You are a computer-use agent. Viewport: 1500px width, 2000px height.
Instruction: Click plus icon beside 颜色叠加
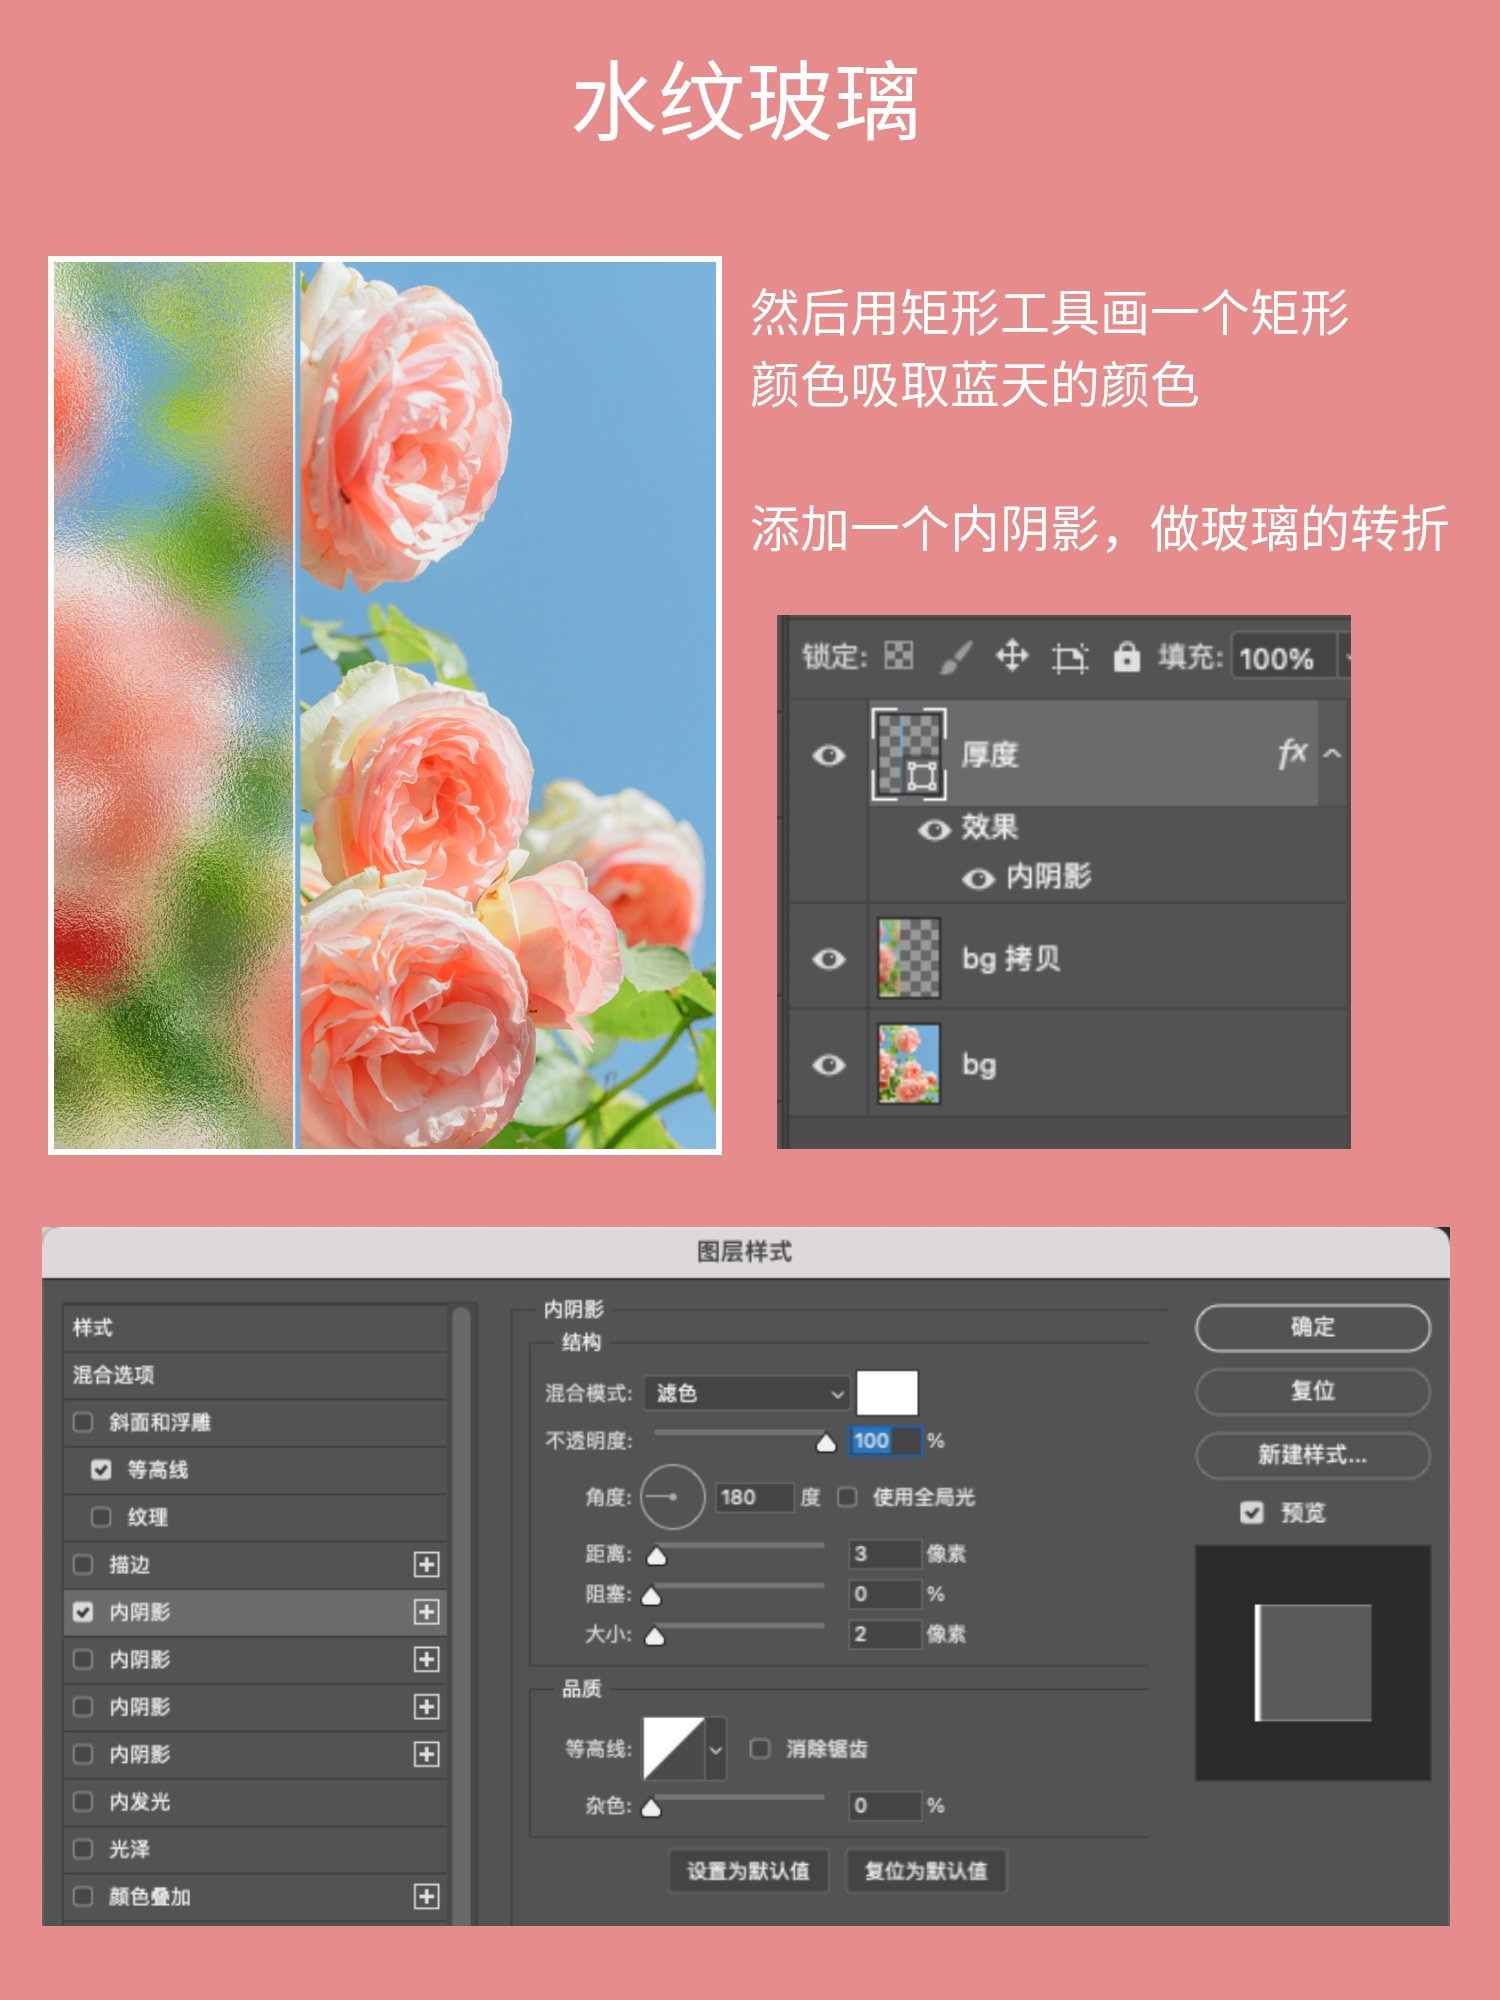click(426, 1896)
